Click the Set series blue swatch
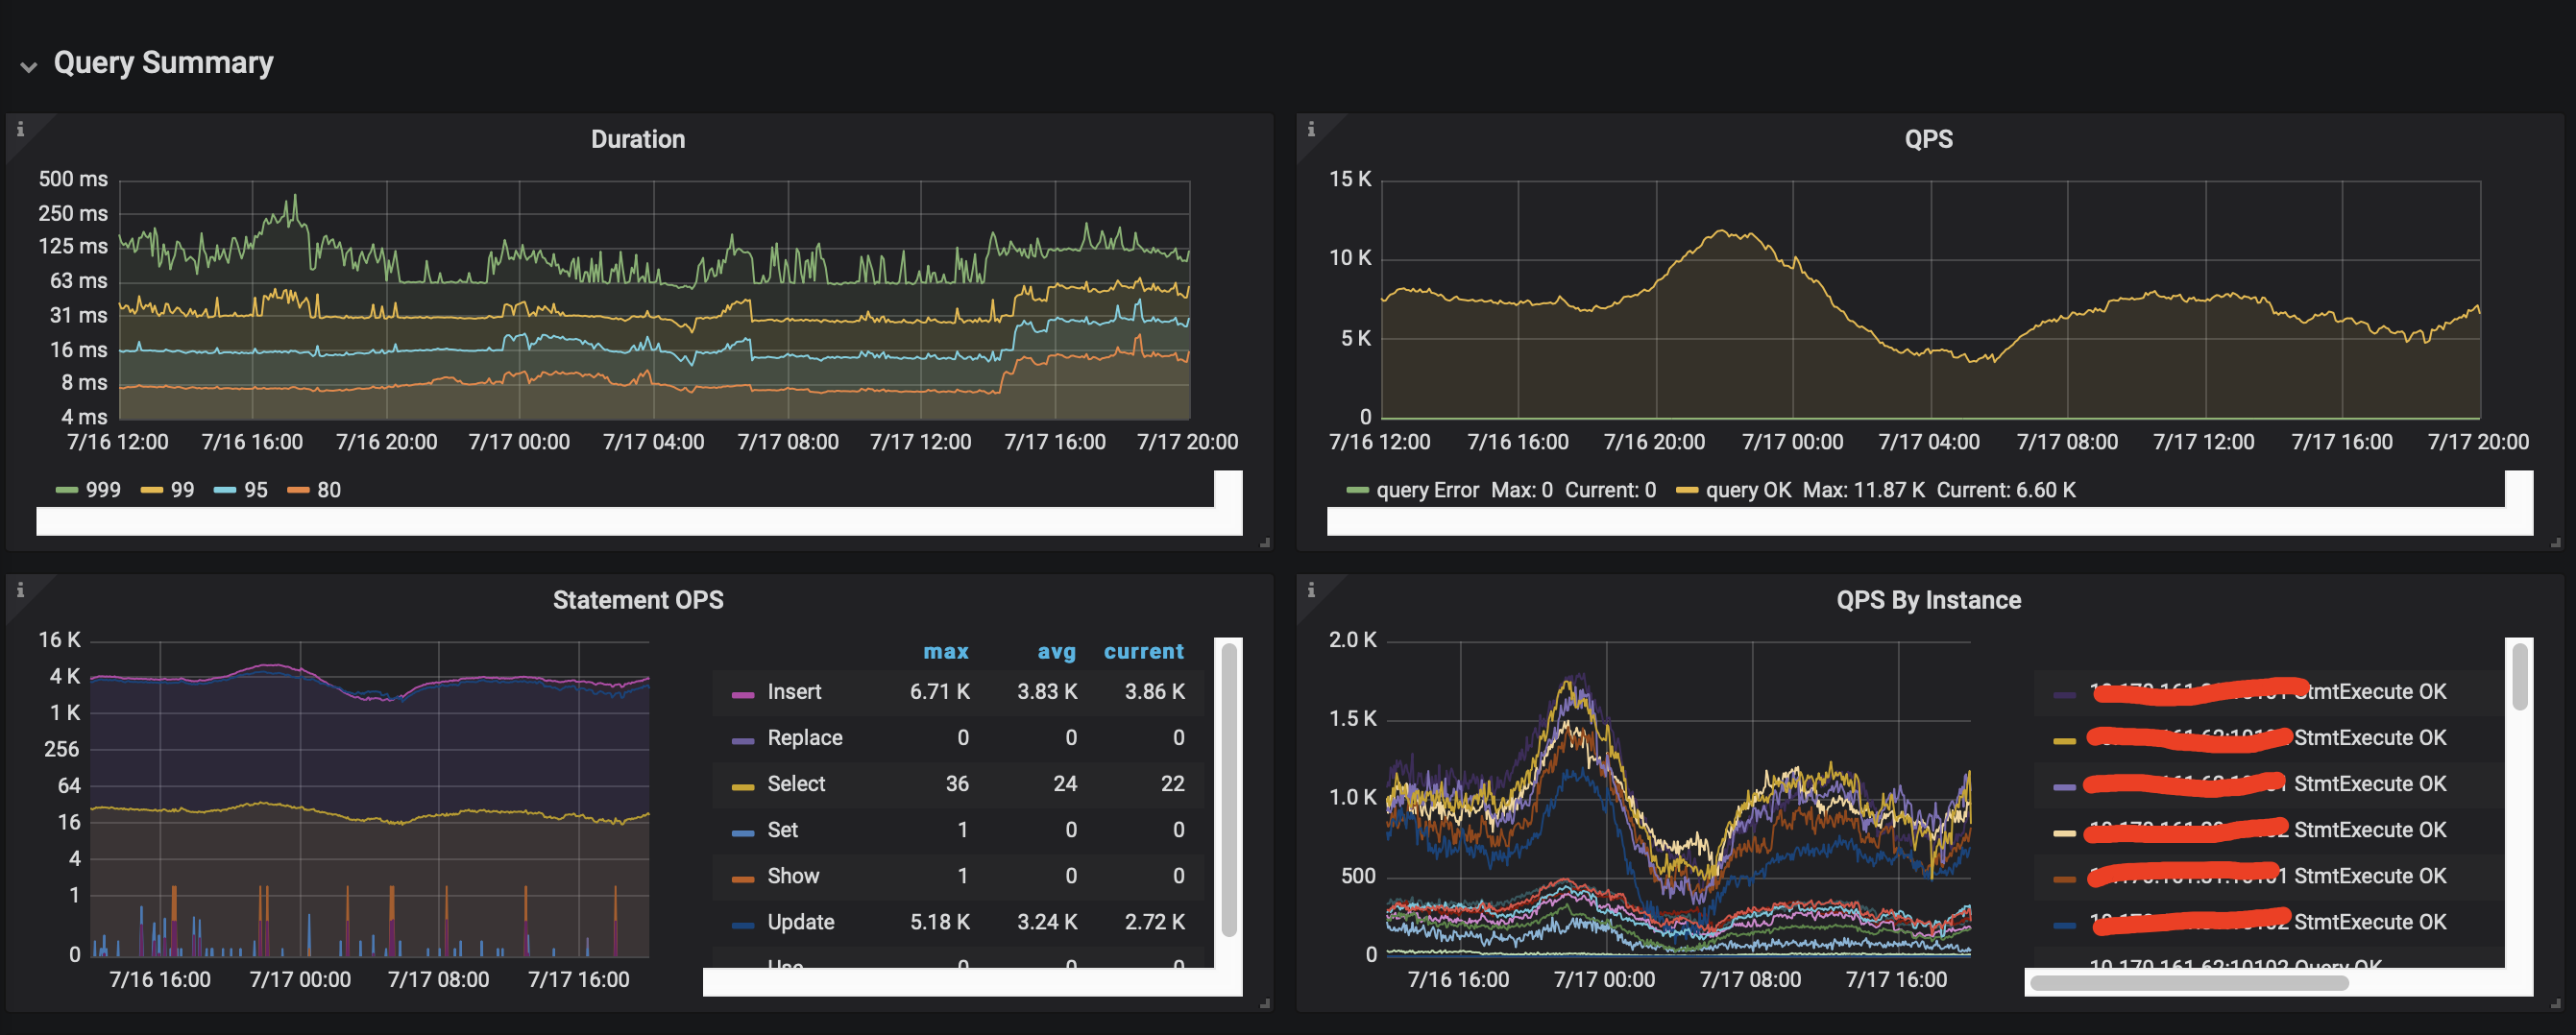This screenshot has width=2576, height=1035. tap(743, 832)
